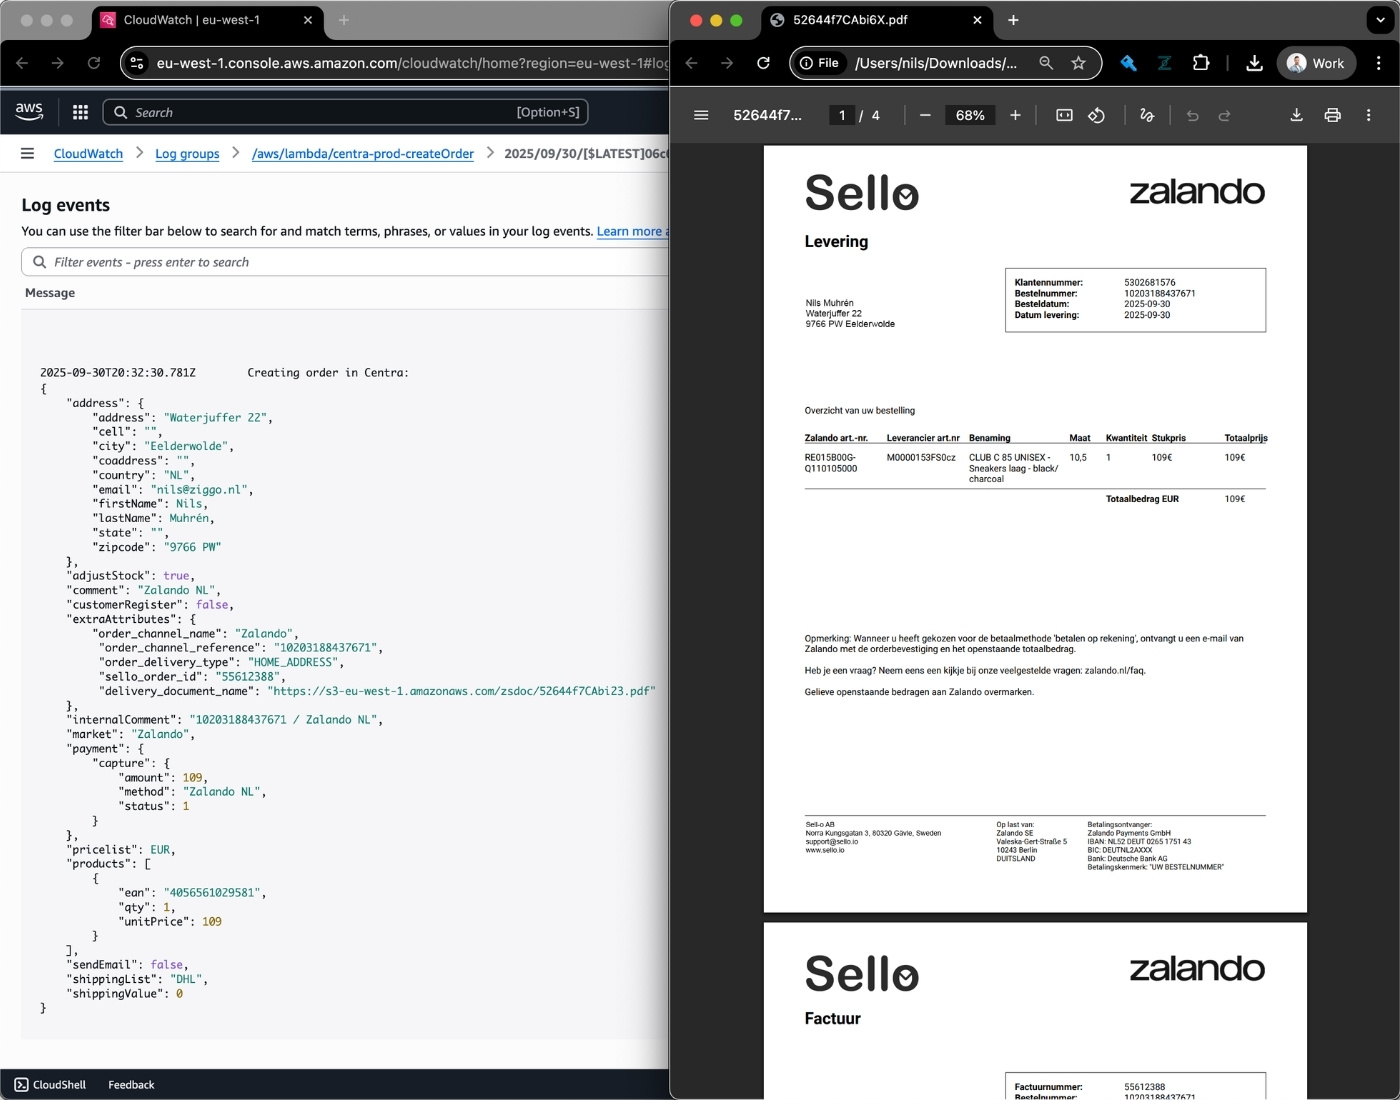Rotate the PDF counterclockwise
The width and height of the screenshot is (1400, 1100).
[x=1097, y=115]
